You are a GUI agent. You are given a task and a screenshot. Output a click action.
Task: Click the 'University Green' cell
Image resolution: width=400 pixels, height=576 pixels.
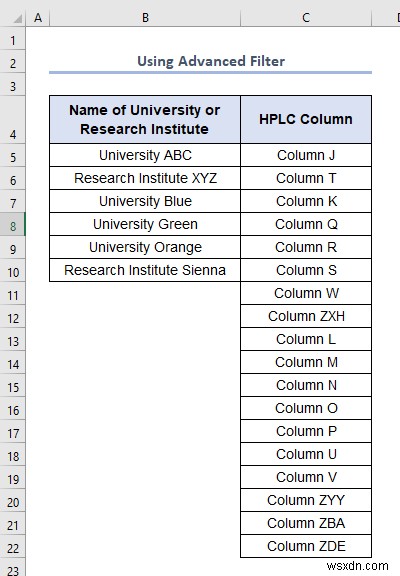pyautogui.click(x=145, y=224)
